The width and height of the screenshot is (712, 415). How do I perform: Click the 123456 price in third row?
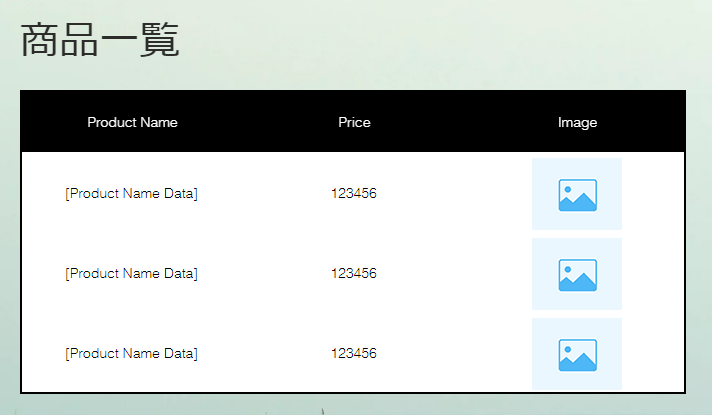tap(354, 353)
